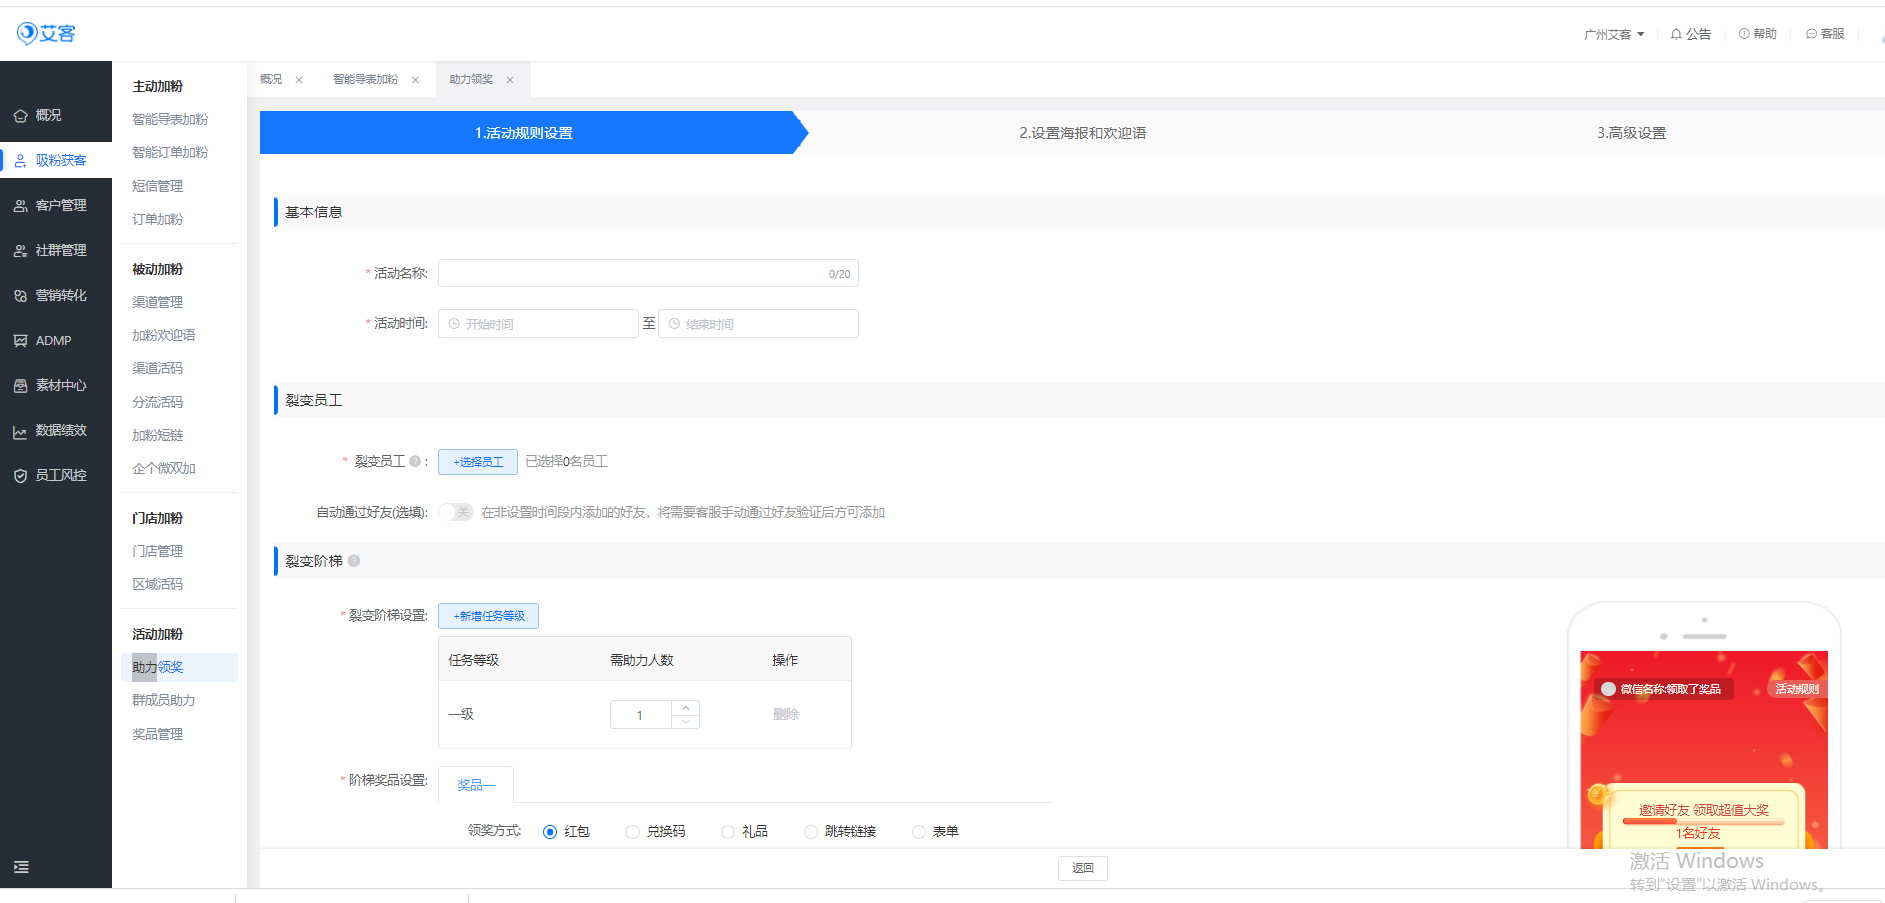Select the 兑换码 radio option

pyautogui.click(x=632, y=832)
